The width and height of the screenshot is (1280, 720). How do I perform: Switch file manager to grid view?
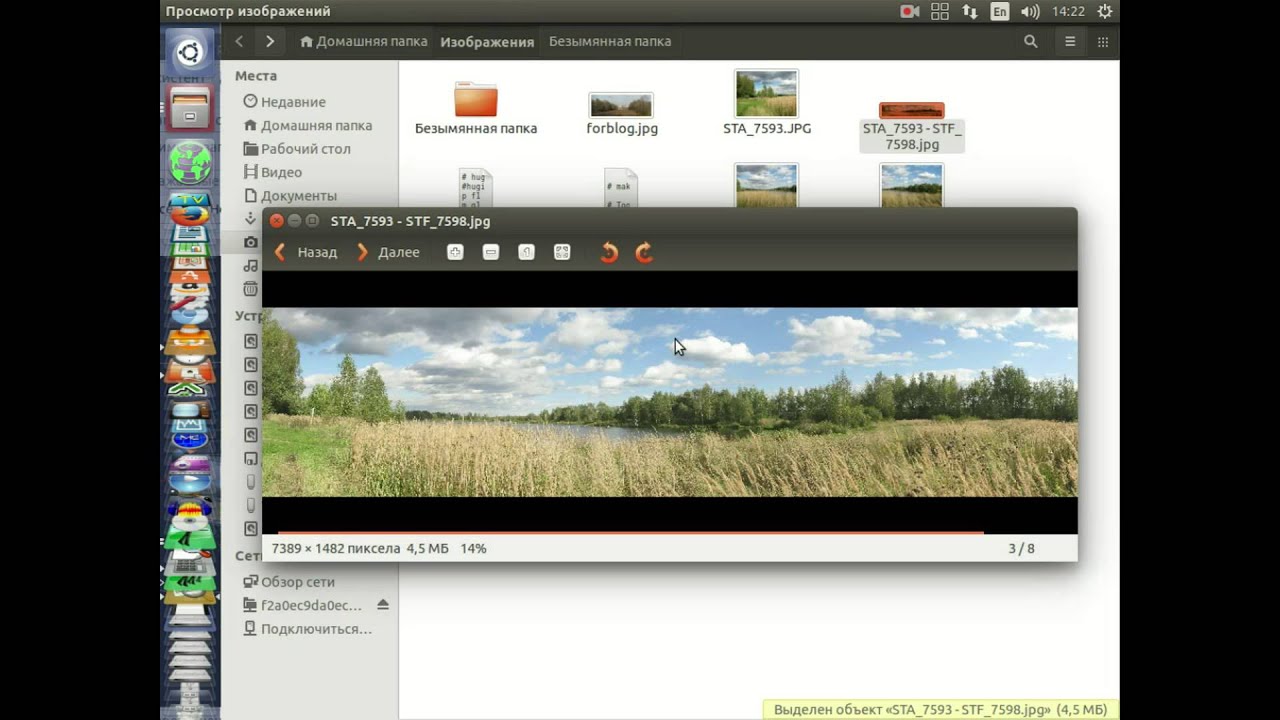point(1103,42)
